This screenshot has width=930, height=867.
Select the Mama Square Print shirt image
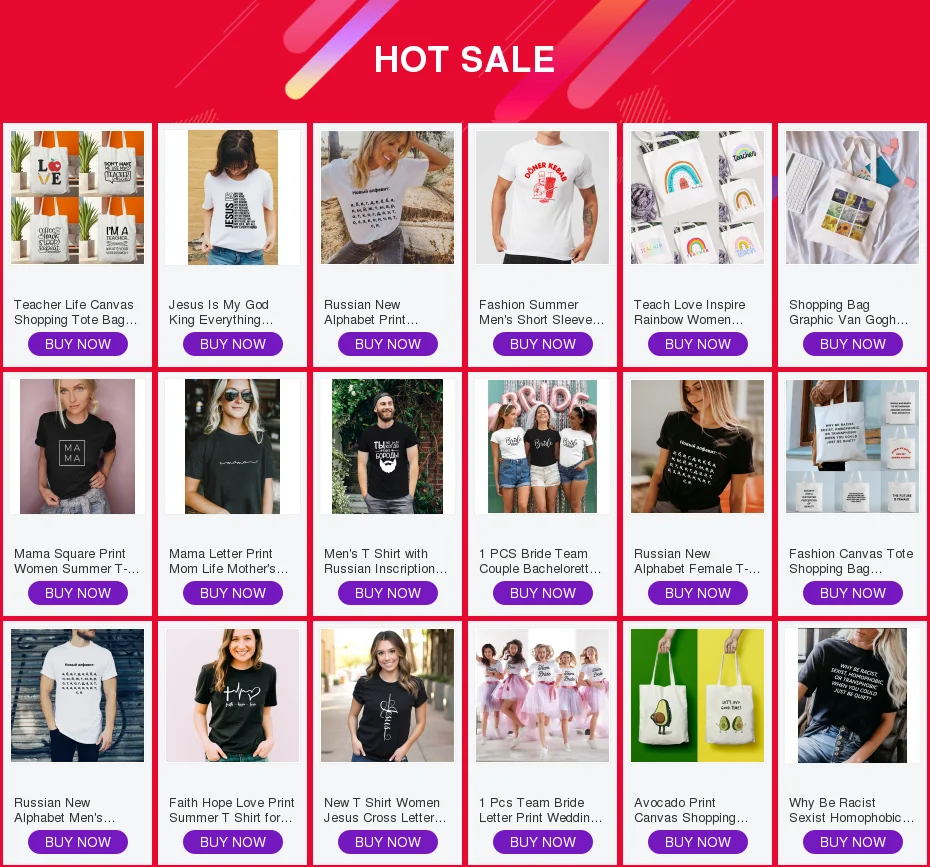coord(78,447)
